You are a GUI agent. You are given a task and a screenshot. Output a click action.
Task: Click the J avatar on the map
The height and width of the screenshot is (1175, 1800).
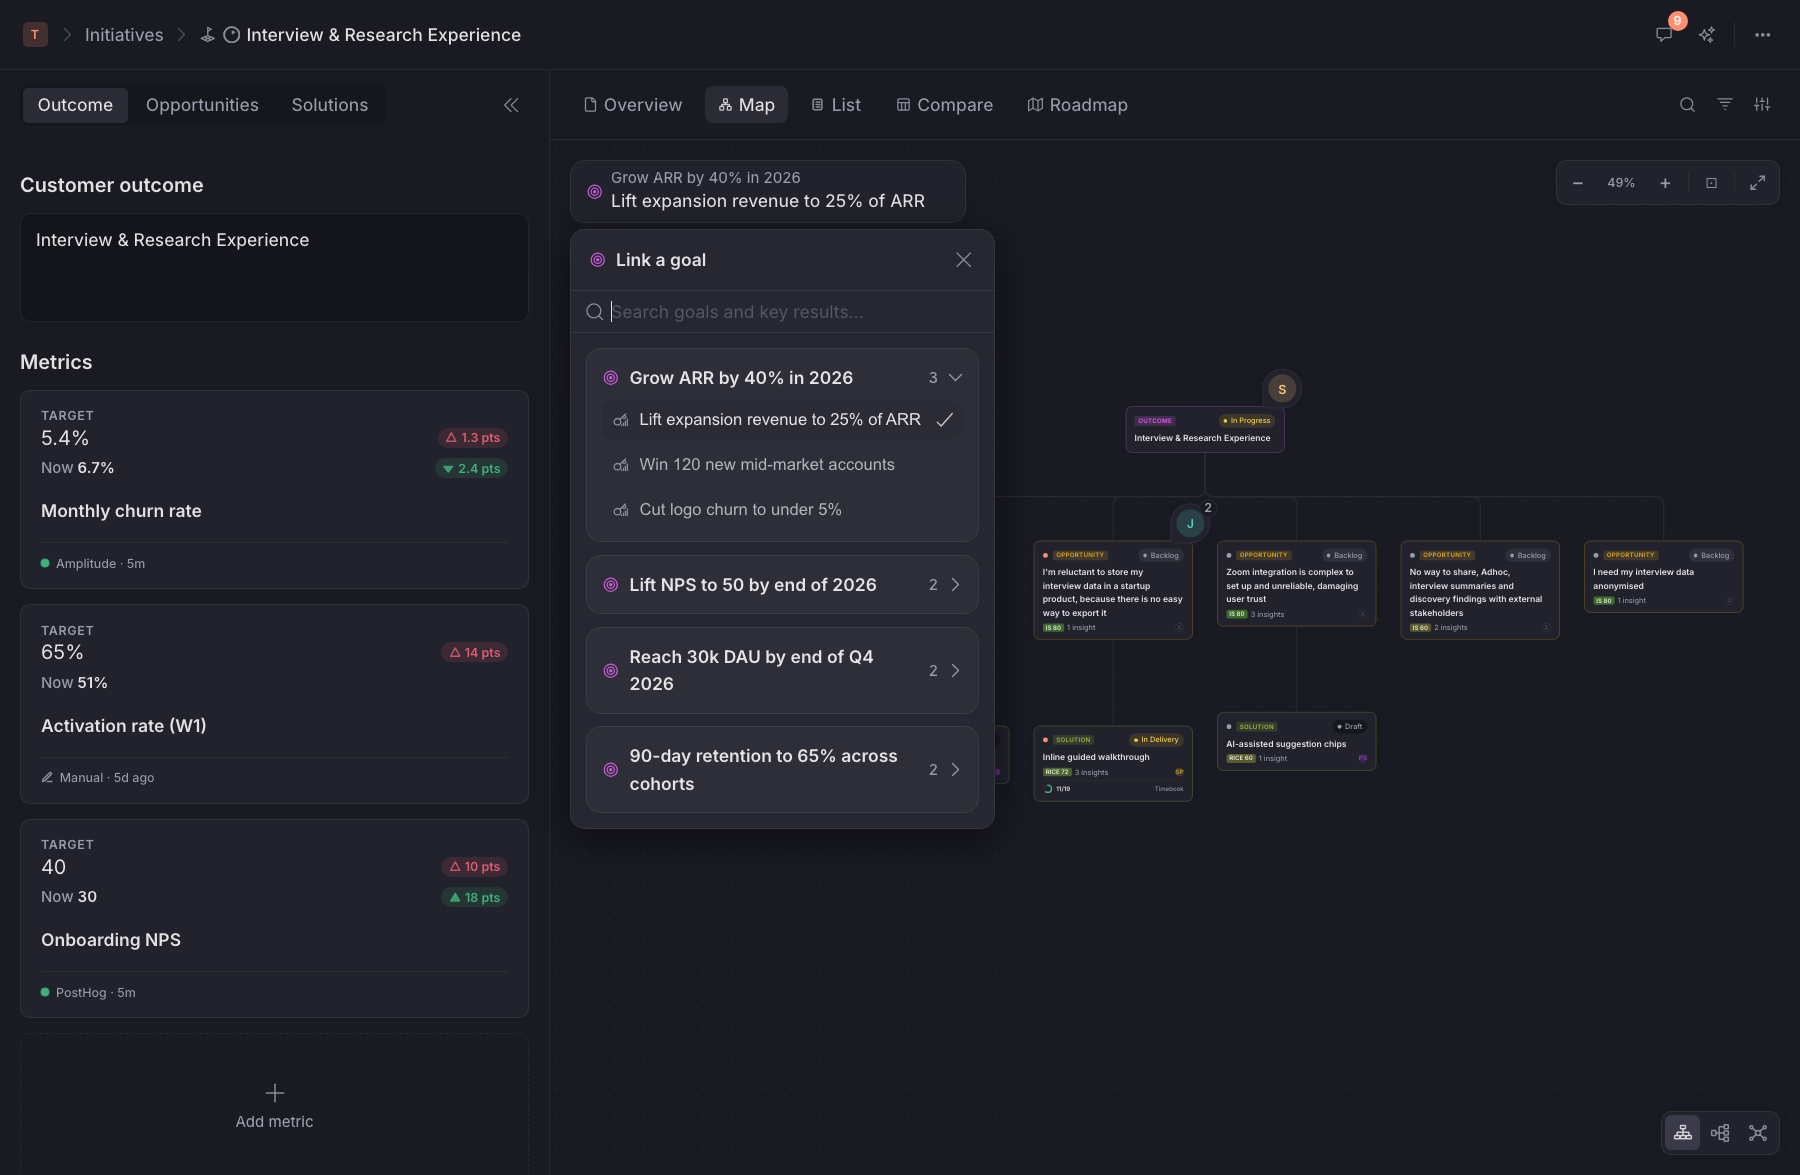1190,523
